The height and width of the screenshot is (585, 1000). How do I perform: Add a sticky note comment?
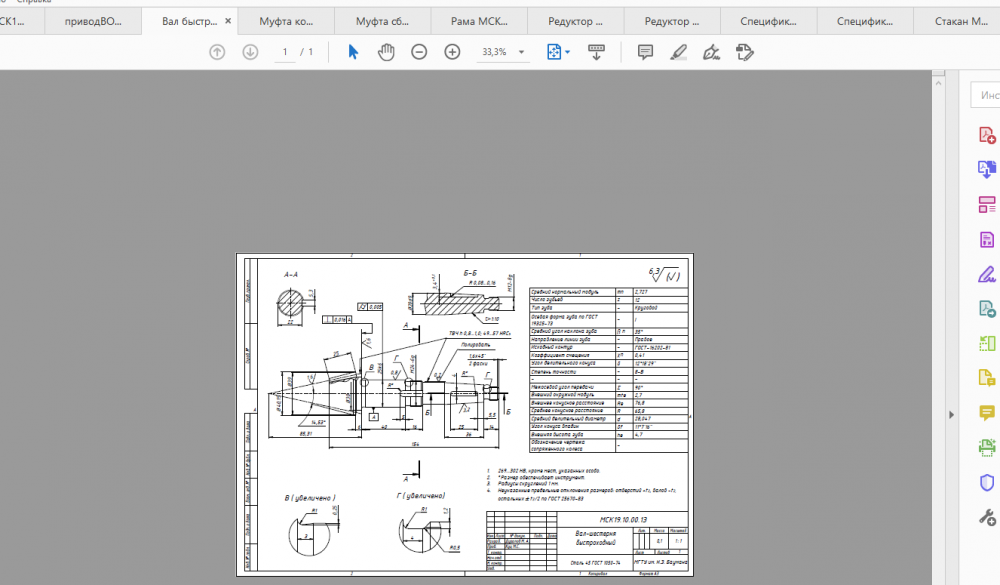[x=645, y=52]
